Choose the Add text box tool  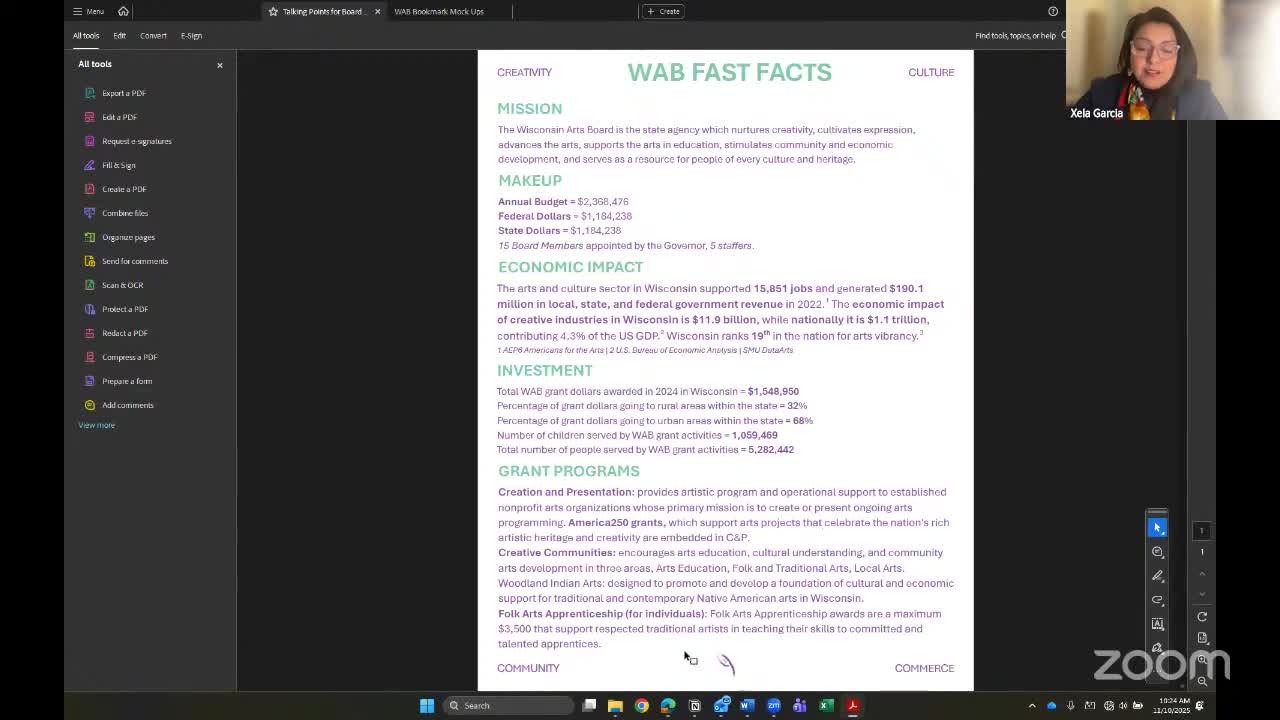click(x=1157, y=624)
